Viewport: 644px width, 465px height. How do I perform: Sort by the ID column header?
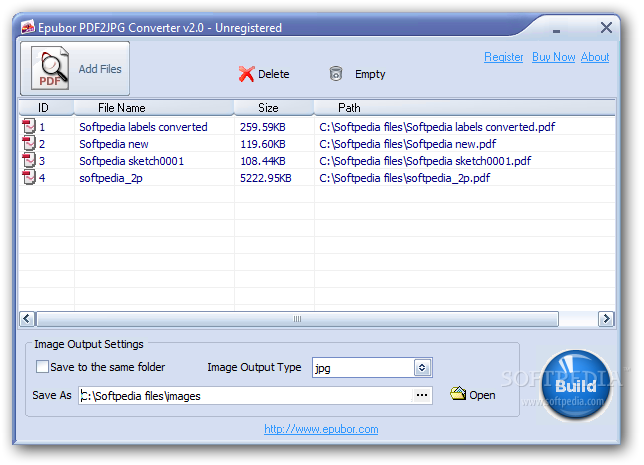pyautogui.click(x=46, y=108)
